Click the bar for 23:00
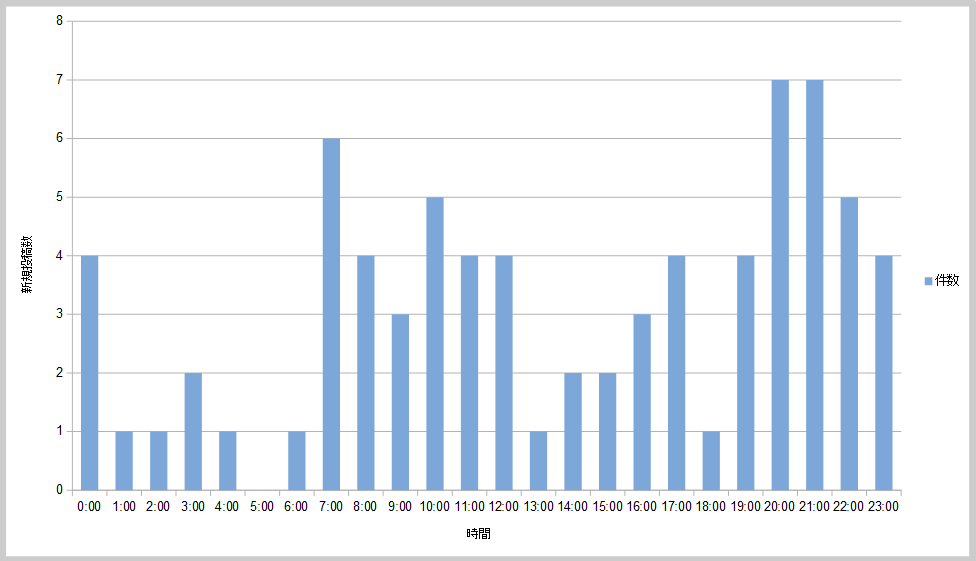 click(884, 373)
